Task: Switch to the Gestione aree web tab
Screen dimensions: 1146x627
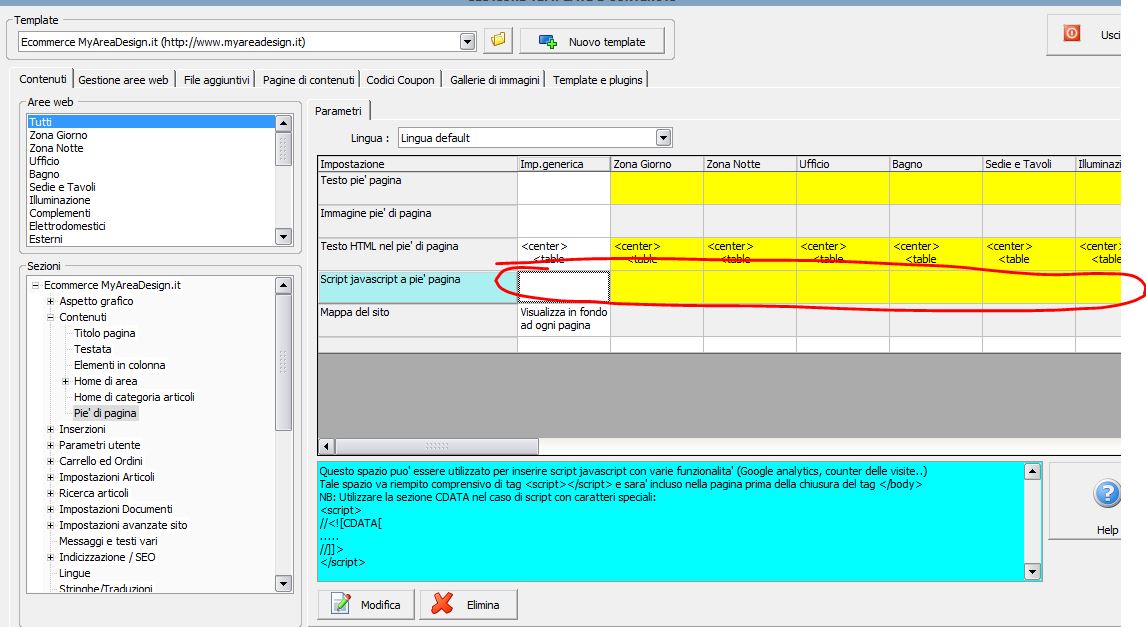Action: [x=123, y=80]
